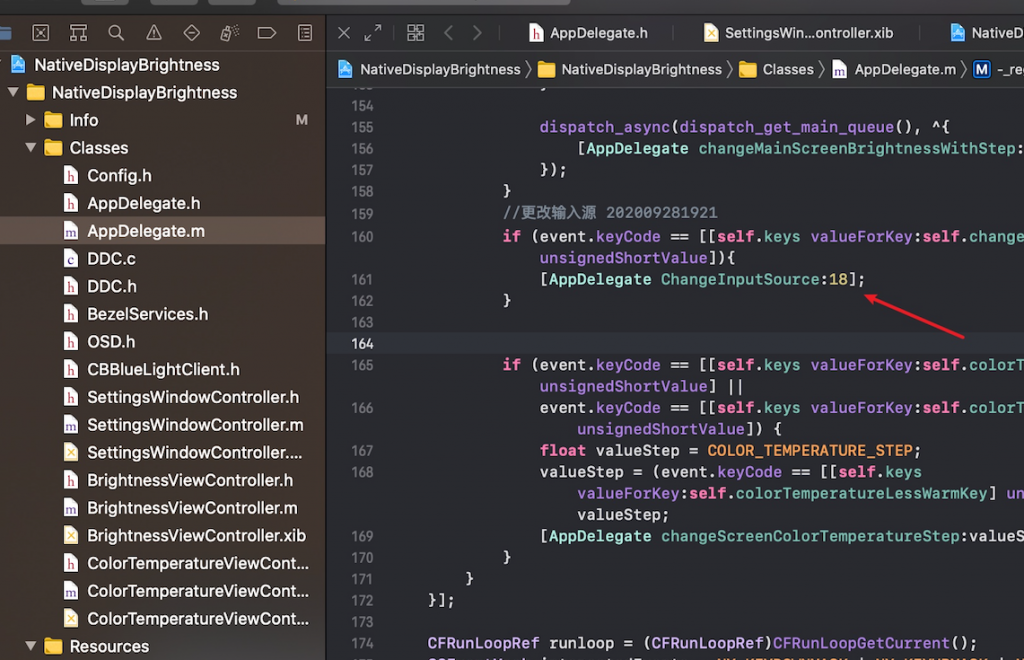Click the expand editor arrows icon
This screenshot has width=1024, height=660.
[373, 33]
